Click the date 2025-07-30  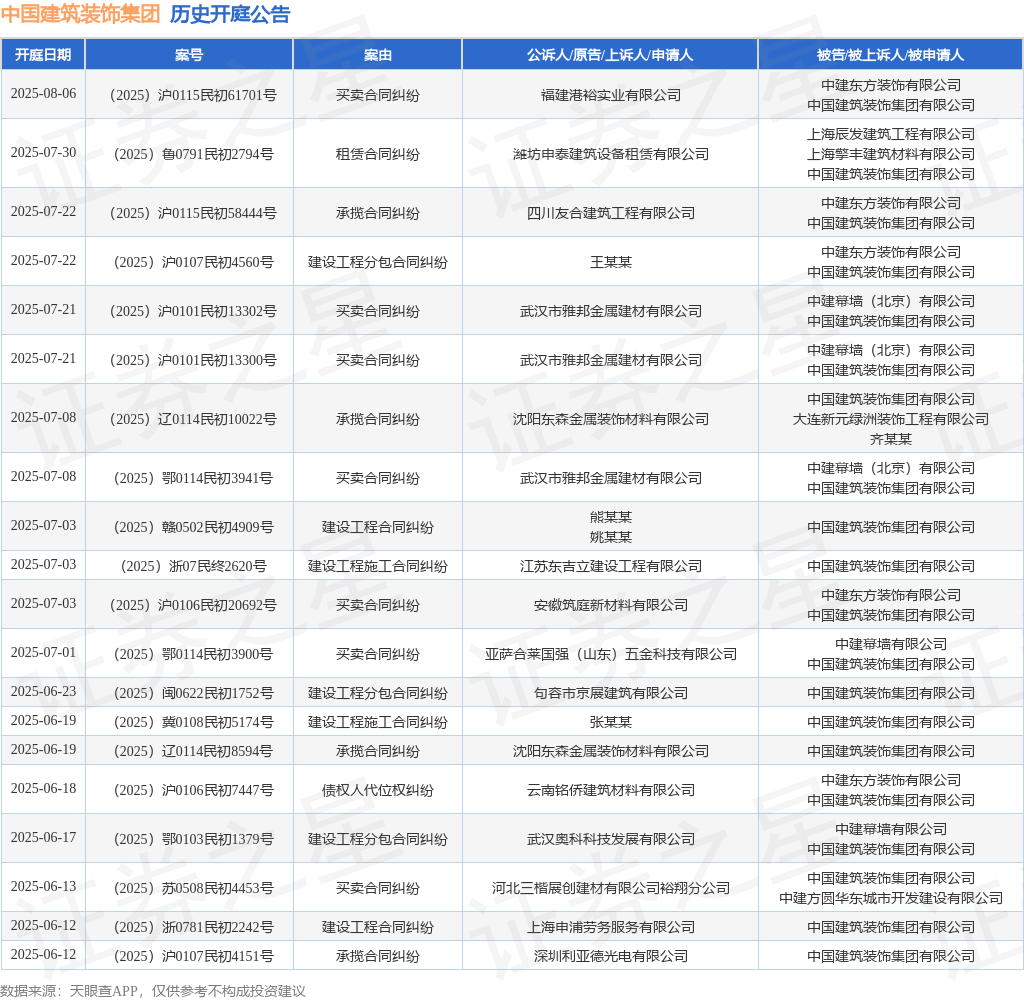[43, 152]
